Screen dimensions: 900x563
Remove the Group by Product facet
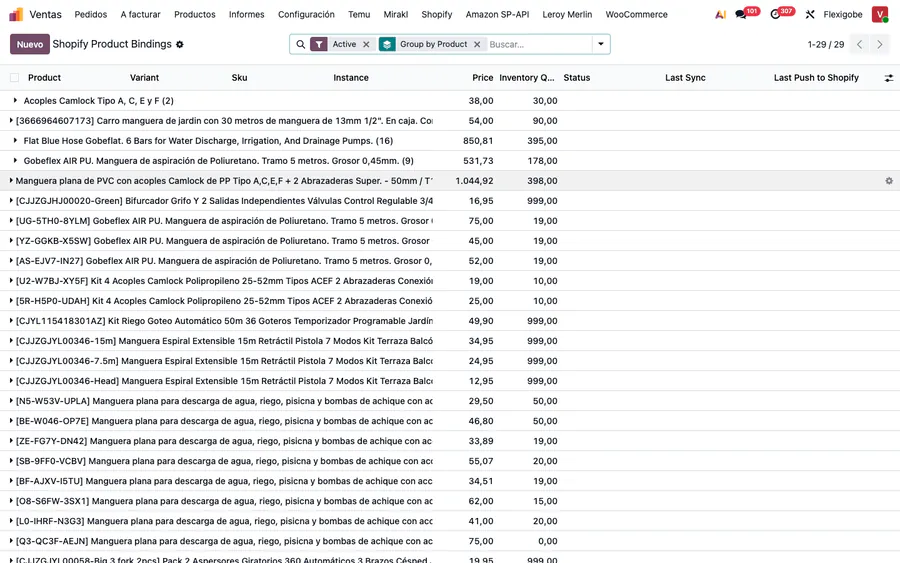click(477, 44)
